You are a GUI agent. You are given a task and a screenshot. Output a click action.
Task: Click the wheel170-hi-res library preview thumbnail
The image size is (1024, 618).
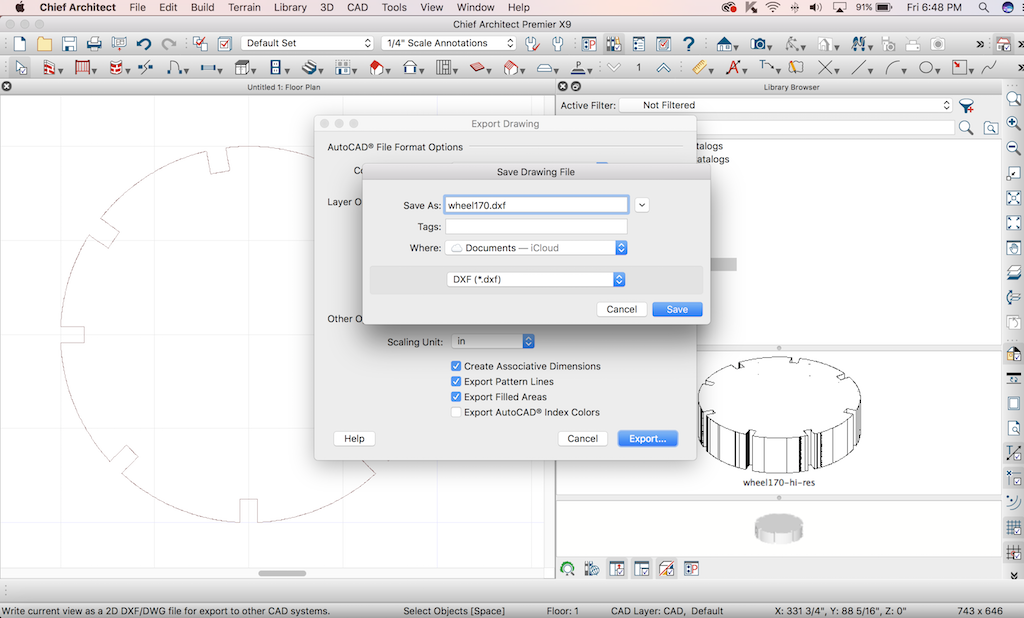pos(778,417)
